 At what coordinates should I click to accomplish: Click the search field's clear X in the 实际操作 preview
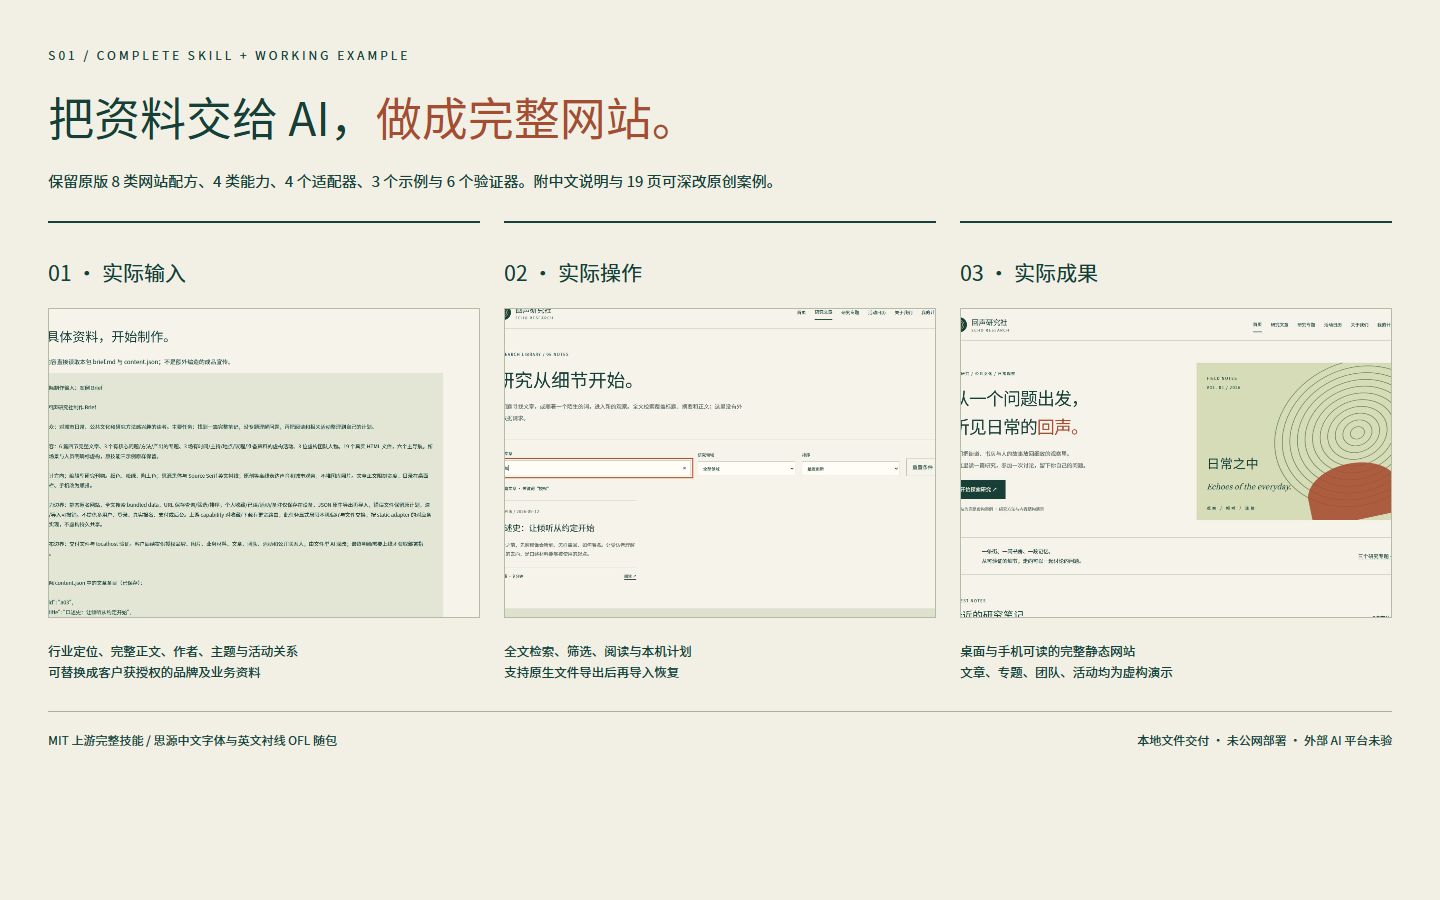pyautogui.click(x=685, y=468)
